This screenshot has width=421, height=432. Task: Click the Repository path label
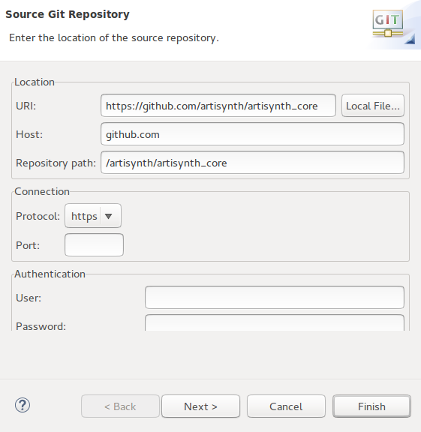pos(56,163)
